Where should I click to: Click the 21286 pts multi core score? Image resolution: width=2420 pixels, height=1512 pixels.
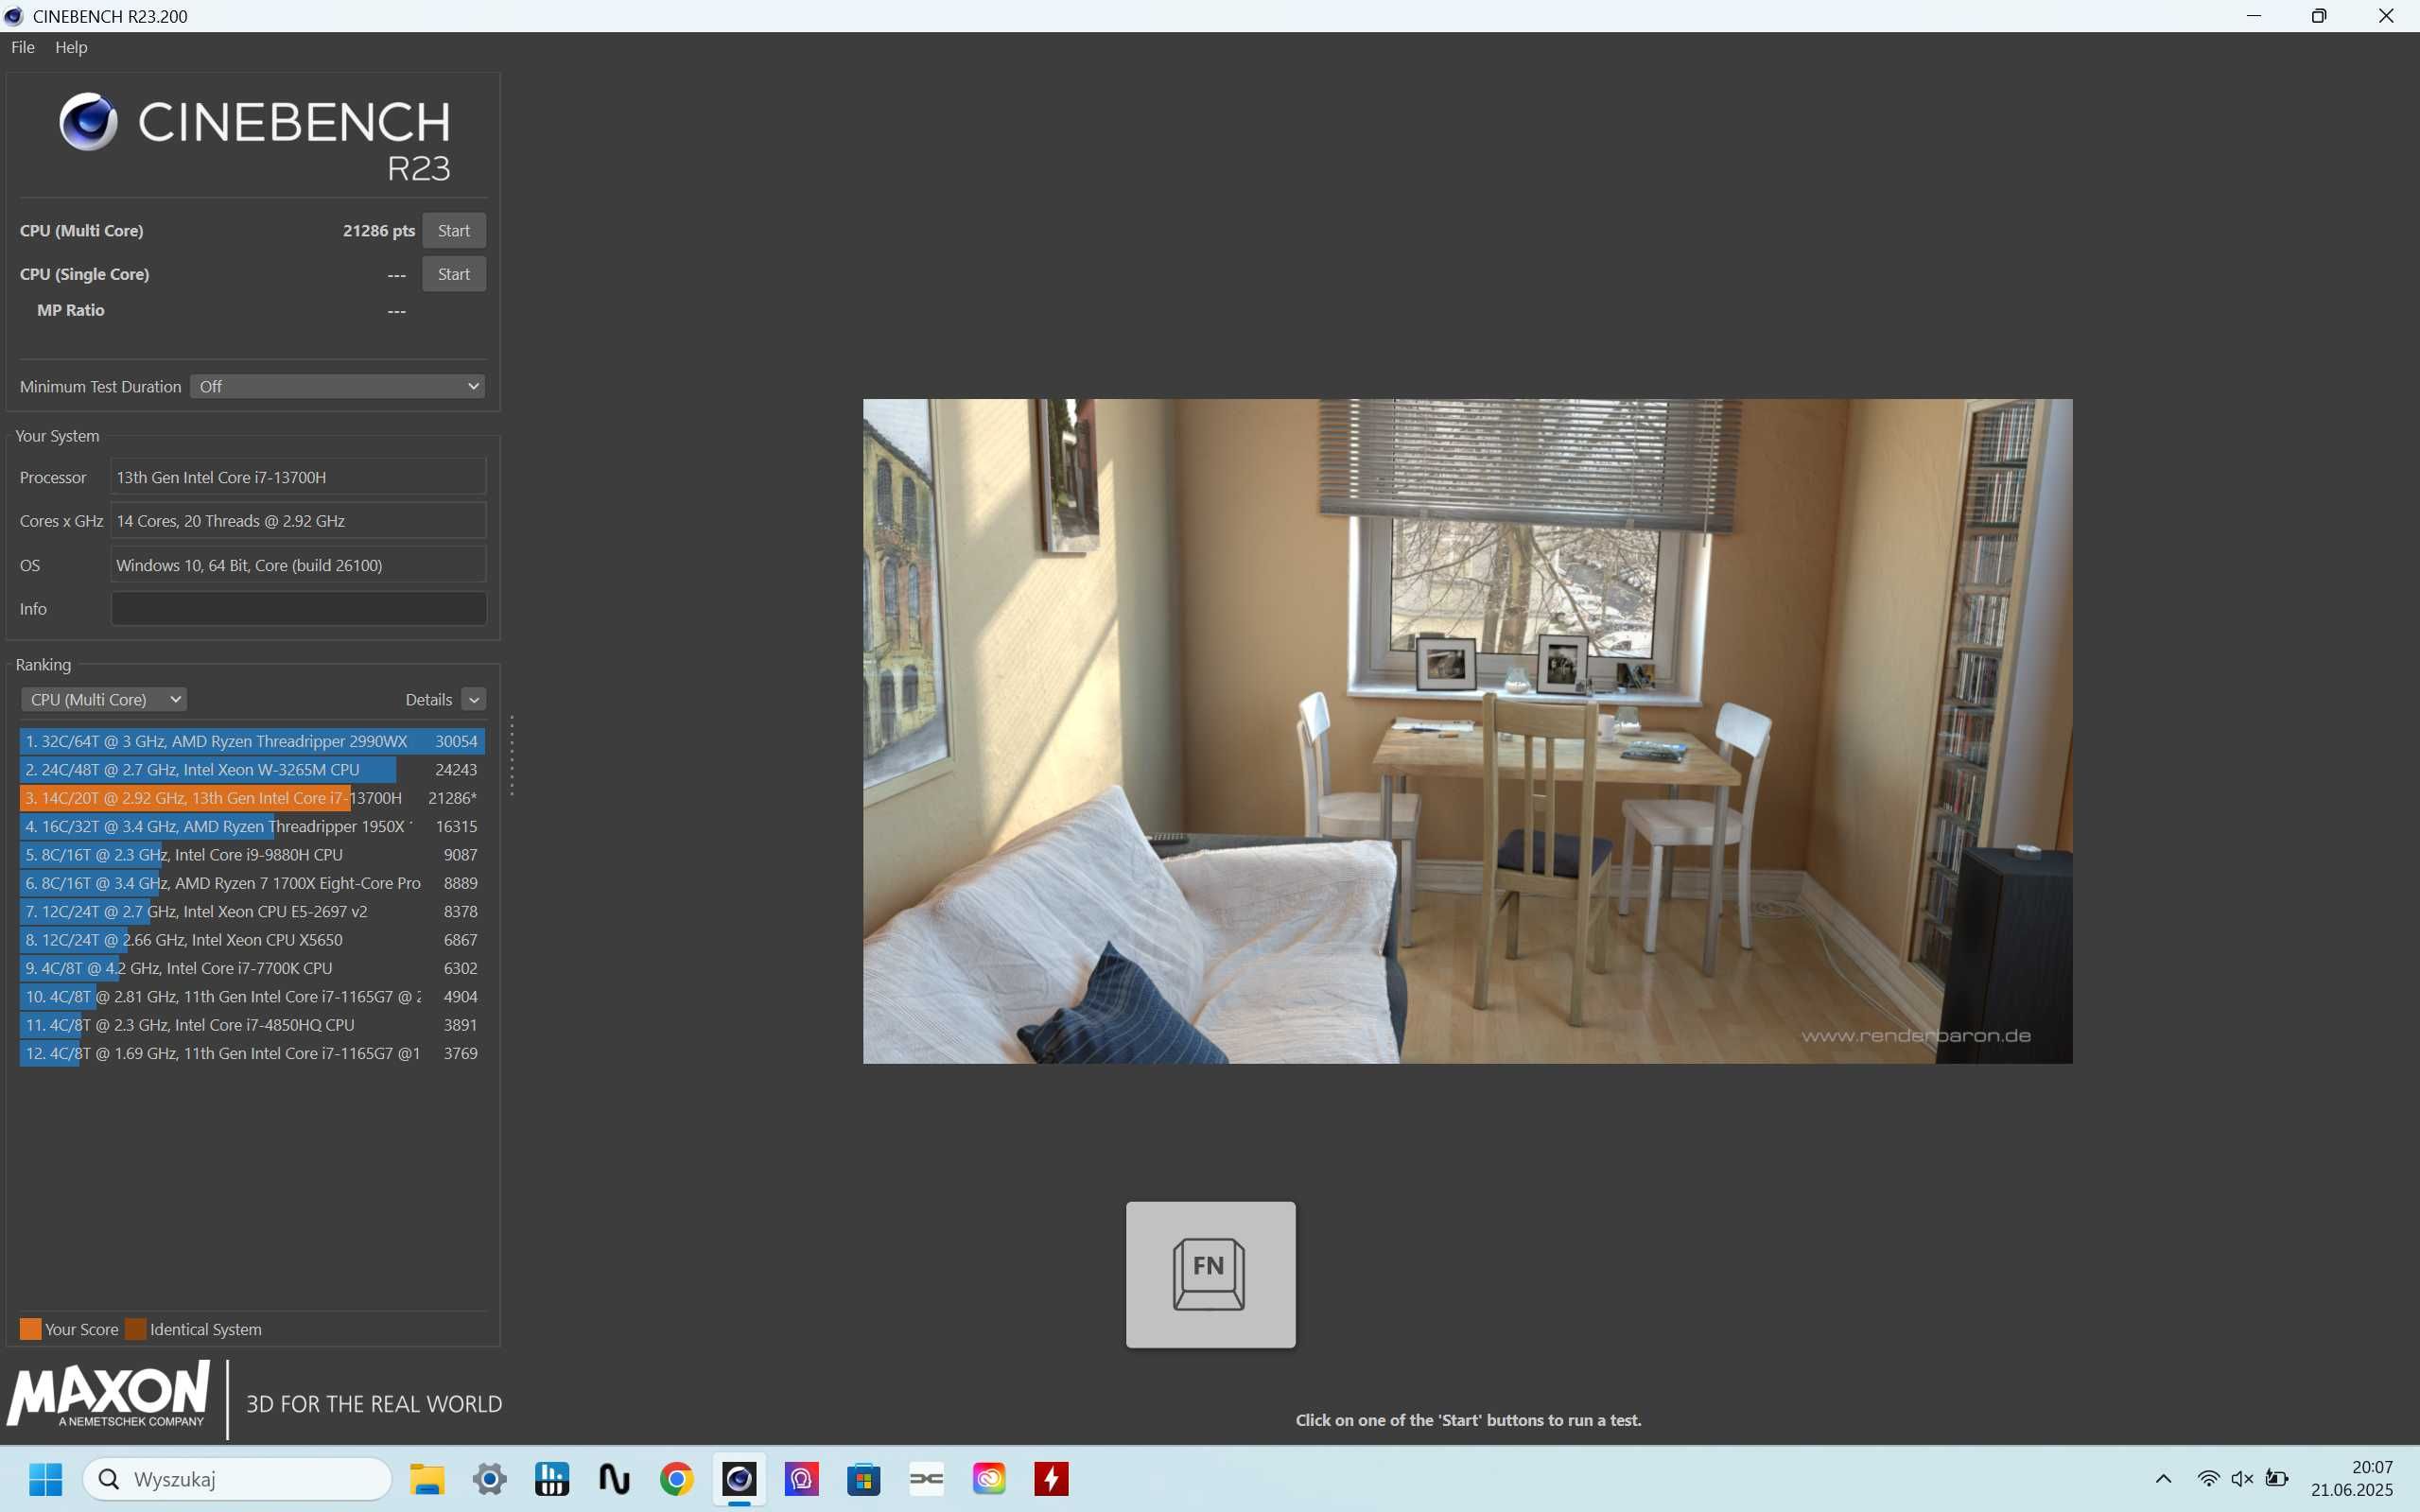pos(379,231)
